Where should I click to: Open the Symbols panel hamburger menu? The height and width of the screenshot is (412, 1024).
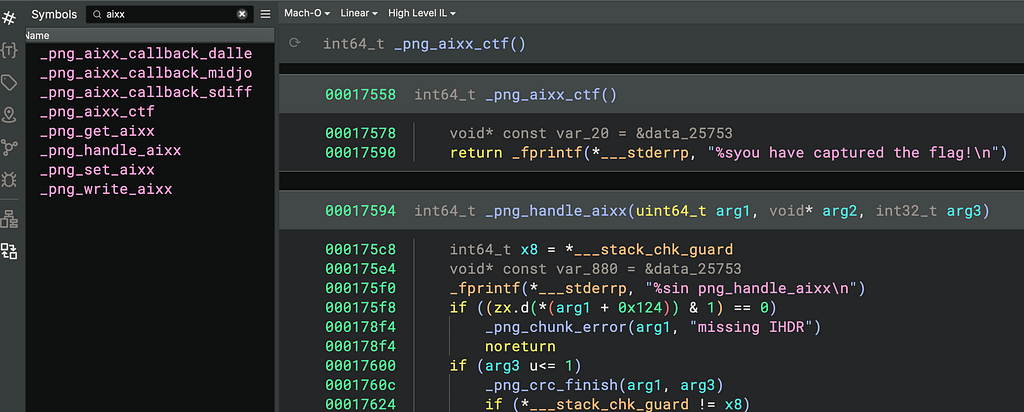(x=265, y=14)
